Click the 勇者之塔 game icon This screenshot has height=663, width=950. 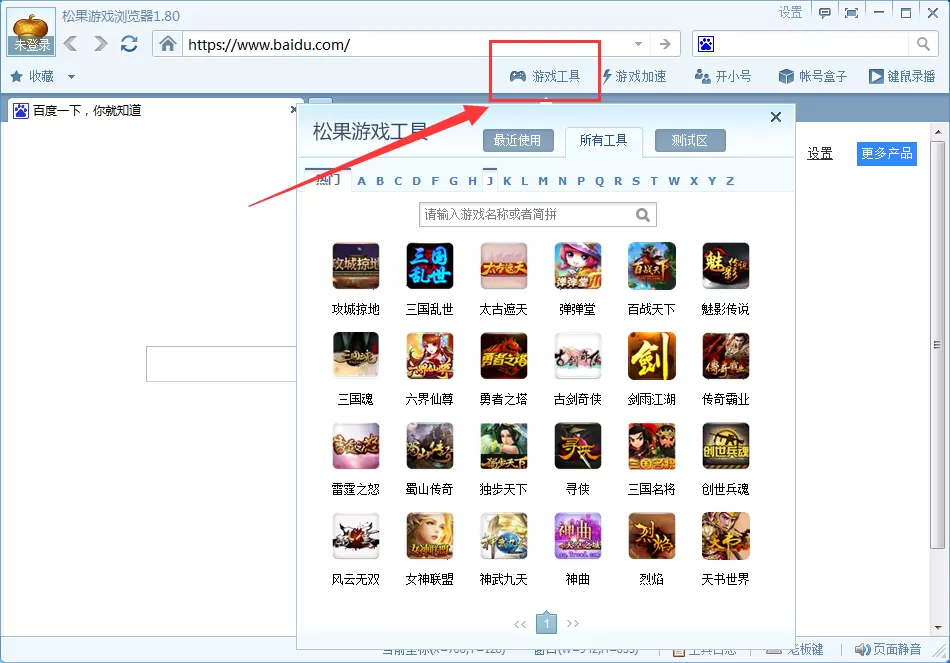click(503, 356)
